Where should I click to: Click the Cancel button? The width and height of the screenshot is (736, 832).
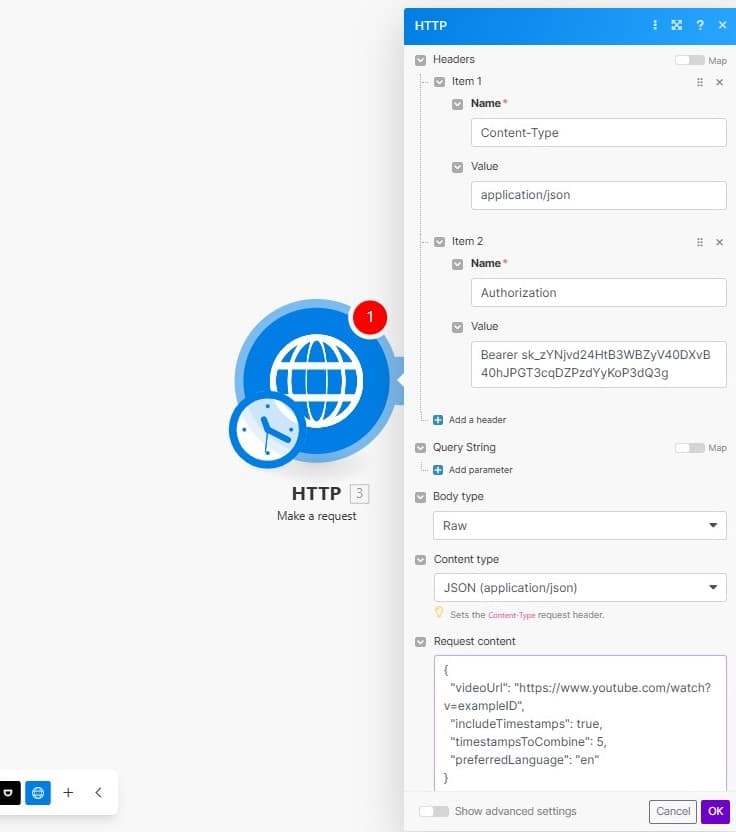(x=673, y=811)
